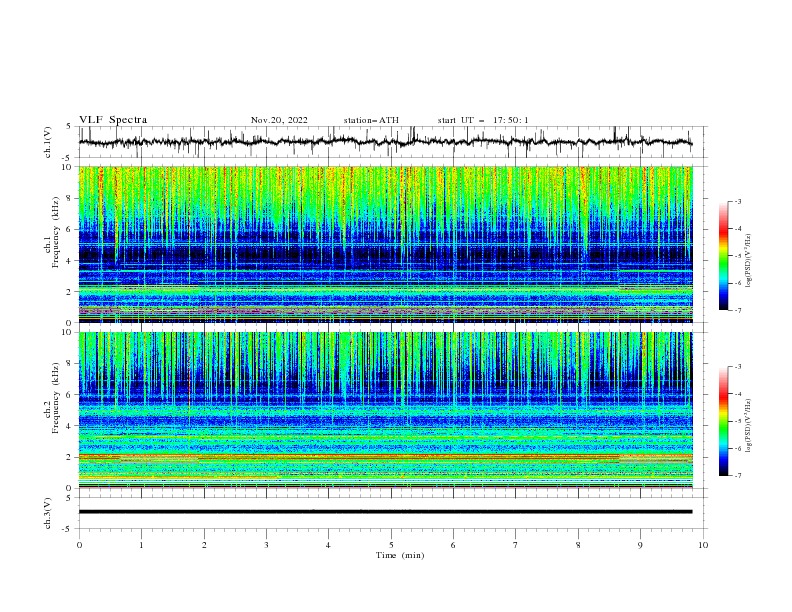Click the ch.2 color bar "log(PSD)(V²/Hz)" label
Viewport: 792px width, 612px height.
coord(749,426)
